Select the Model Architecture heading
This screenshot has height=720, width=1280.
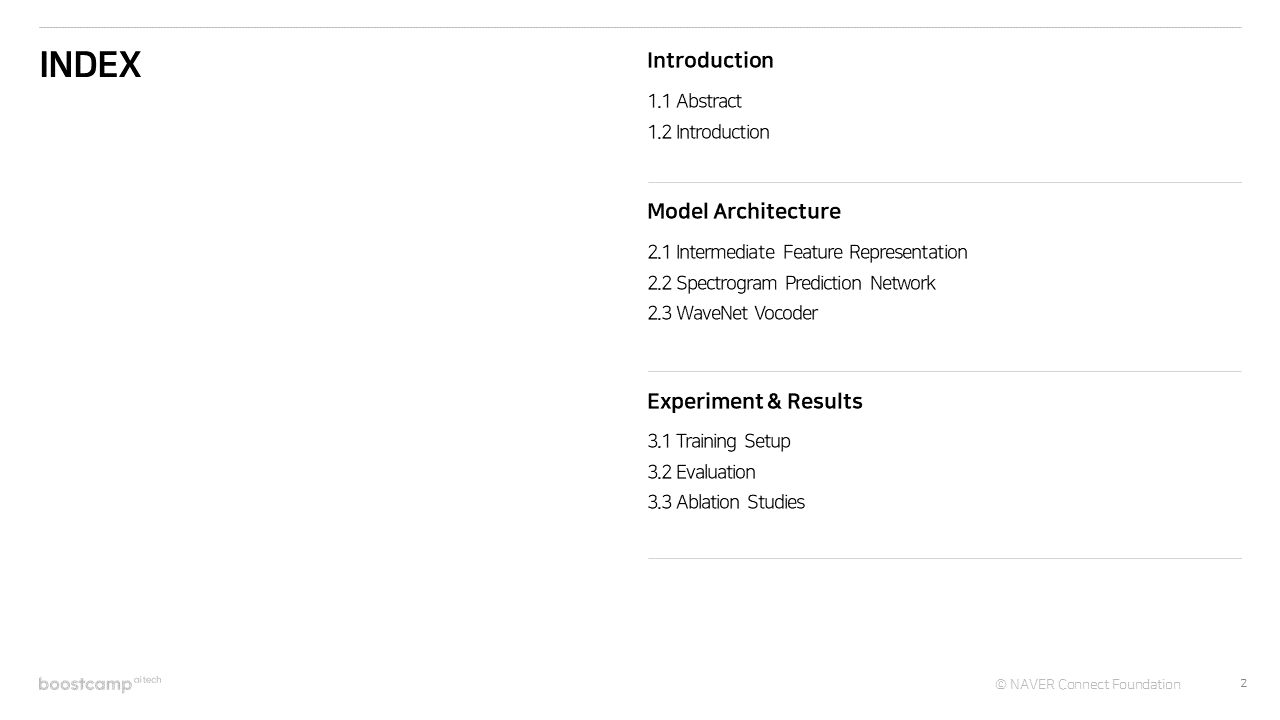pyautogui.click(x=743, y=211)
